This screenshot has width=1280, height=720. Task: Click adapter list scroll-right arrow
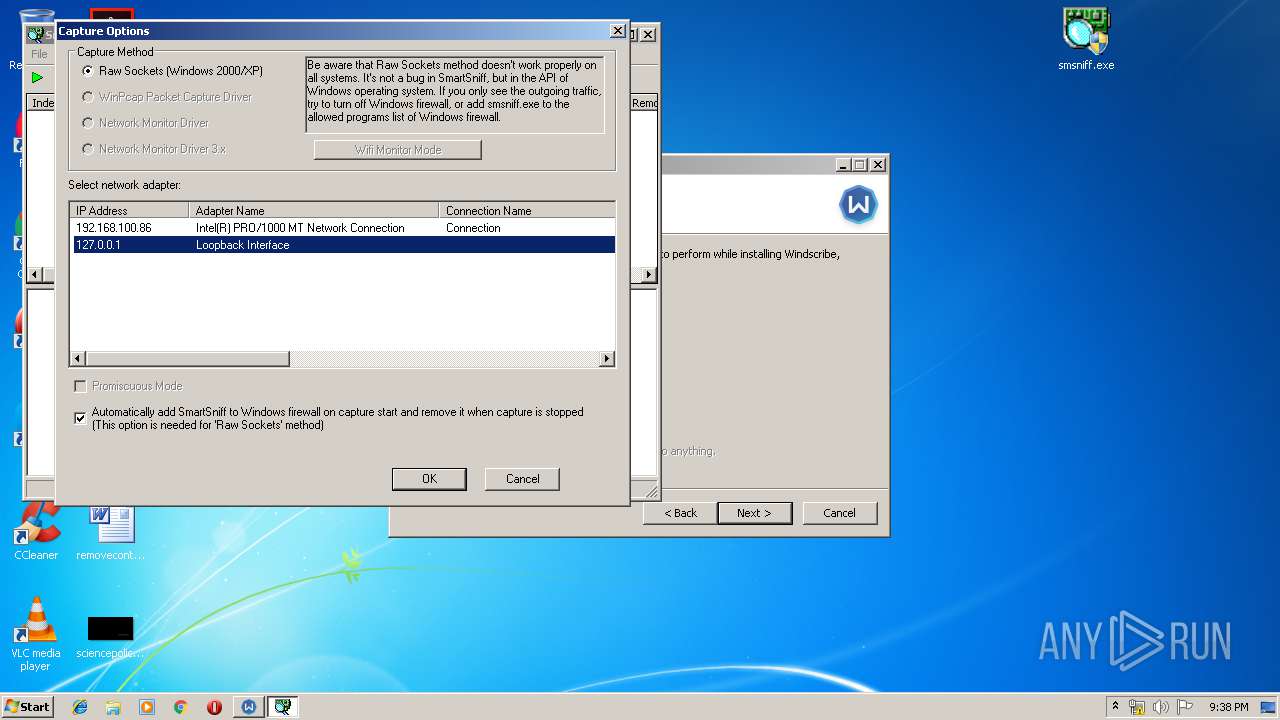pos(607,359)
